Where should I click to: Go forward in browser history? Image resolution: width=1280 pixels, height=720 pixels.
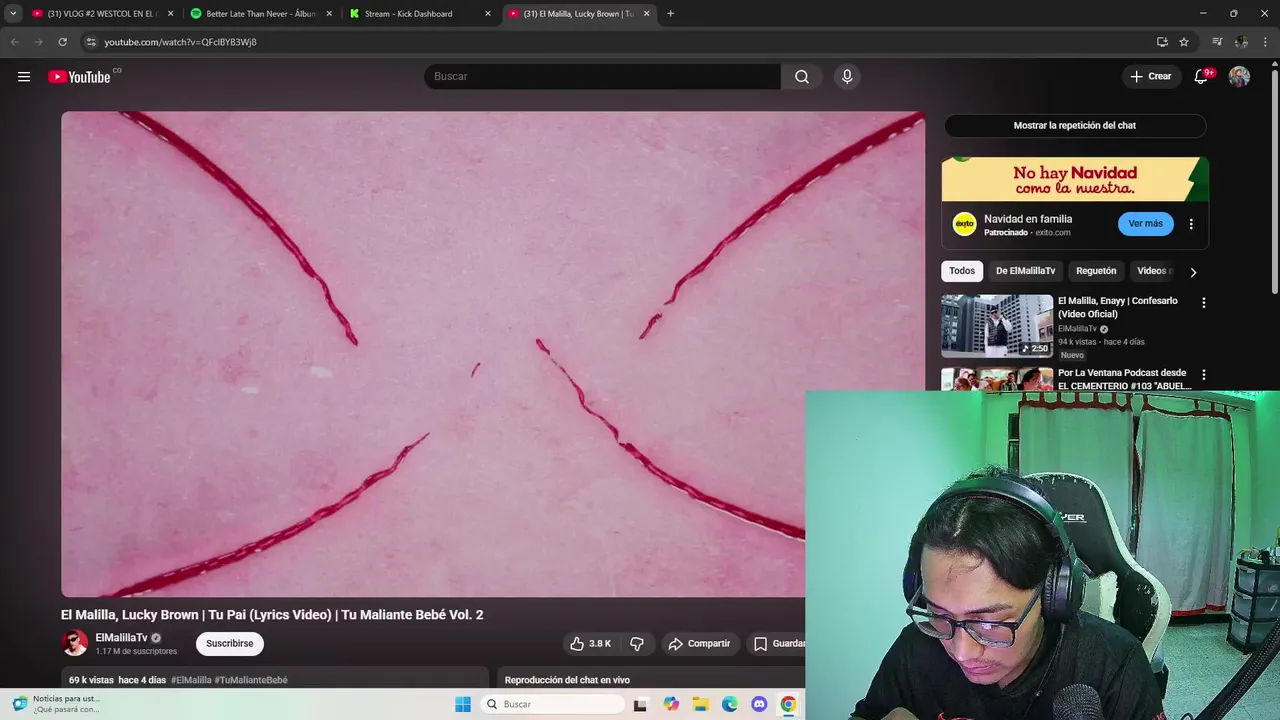38,42
